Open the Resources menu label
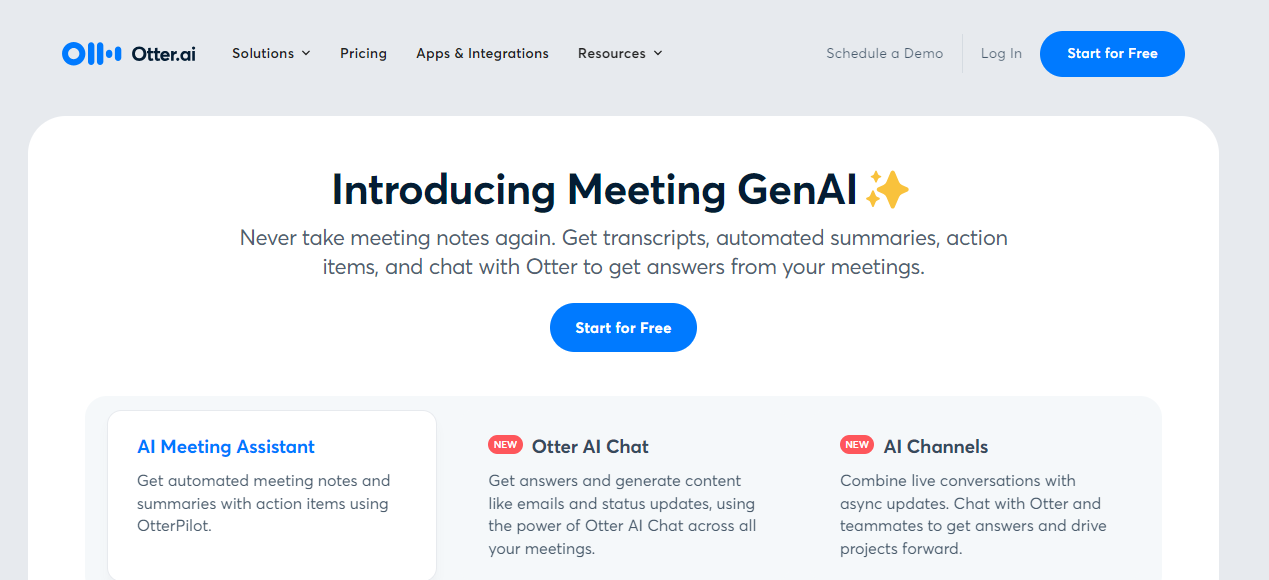1269x580 pixels. [611, 53]
